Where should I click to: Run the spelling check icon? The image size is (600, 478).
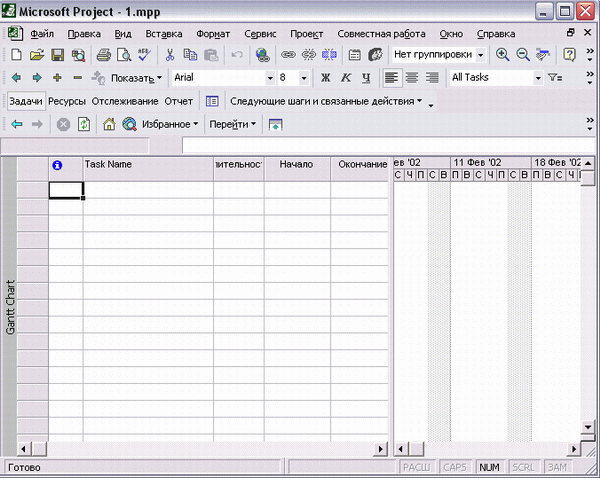coord(145,55)
